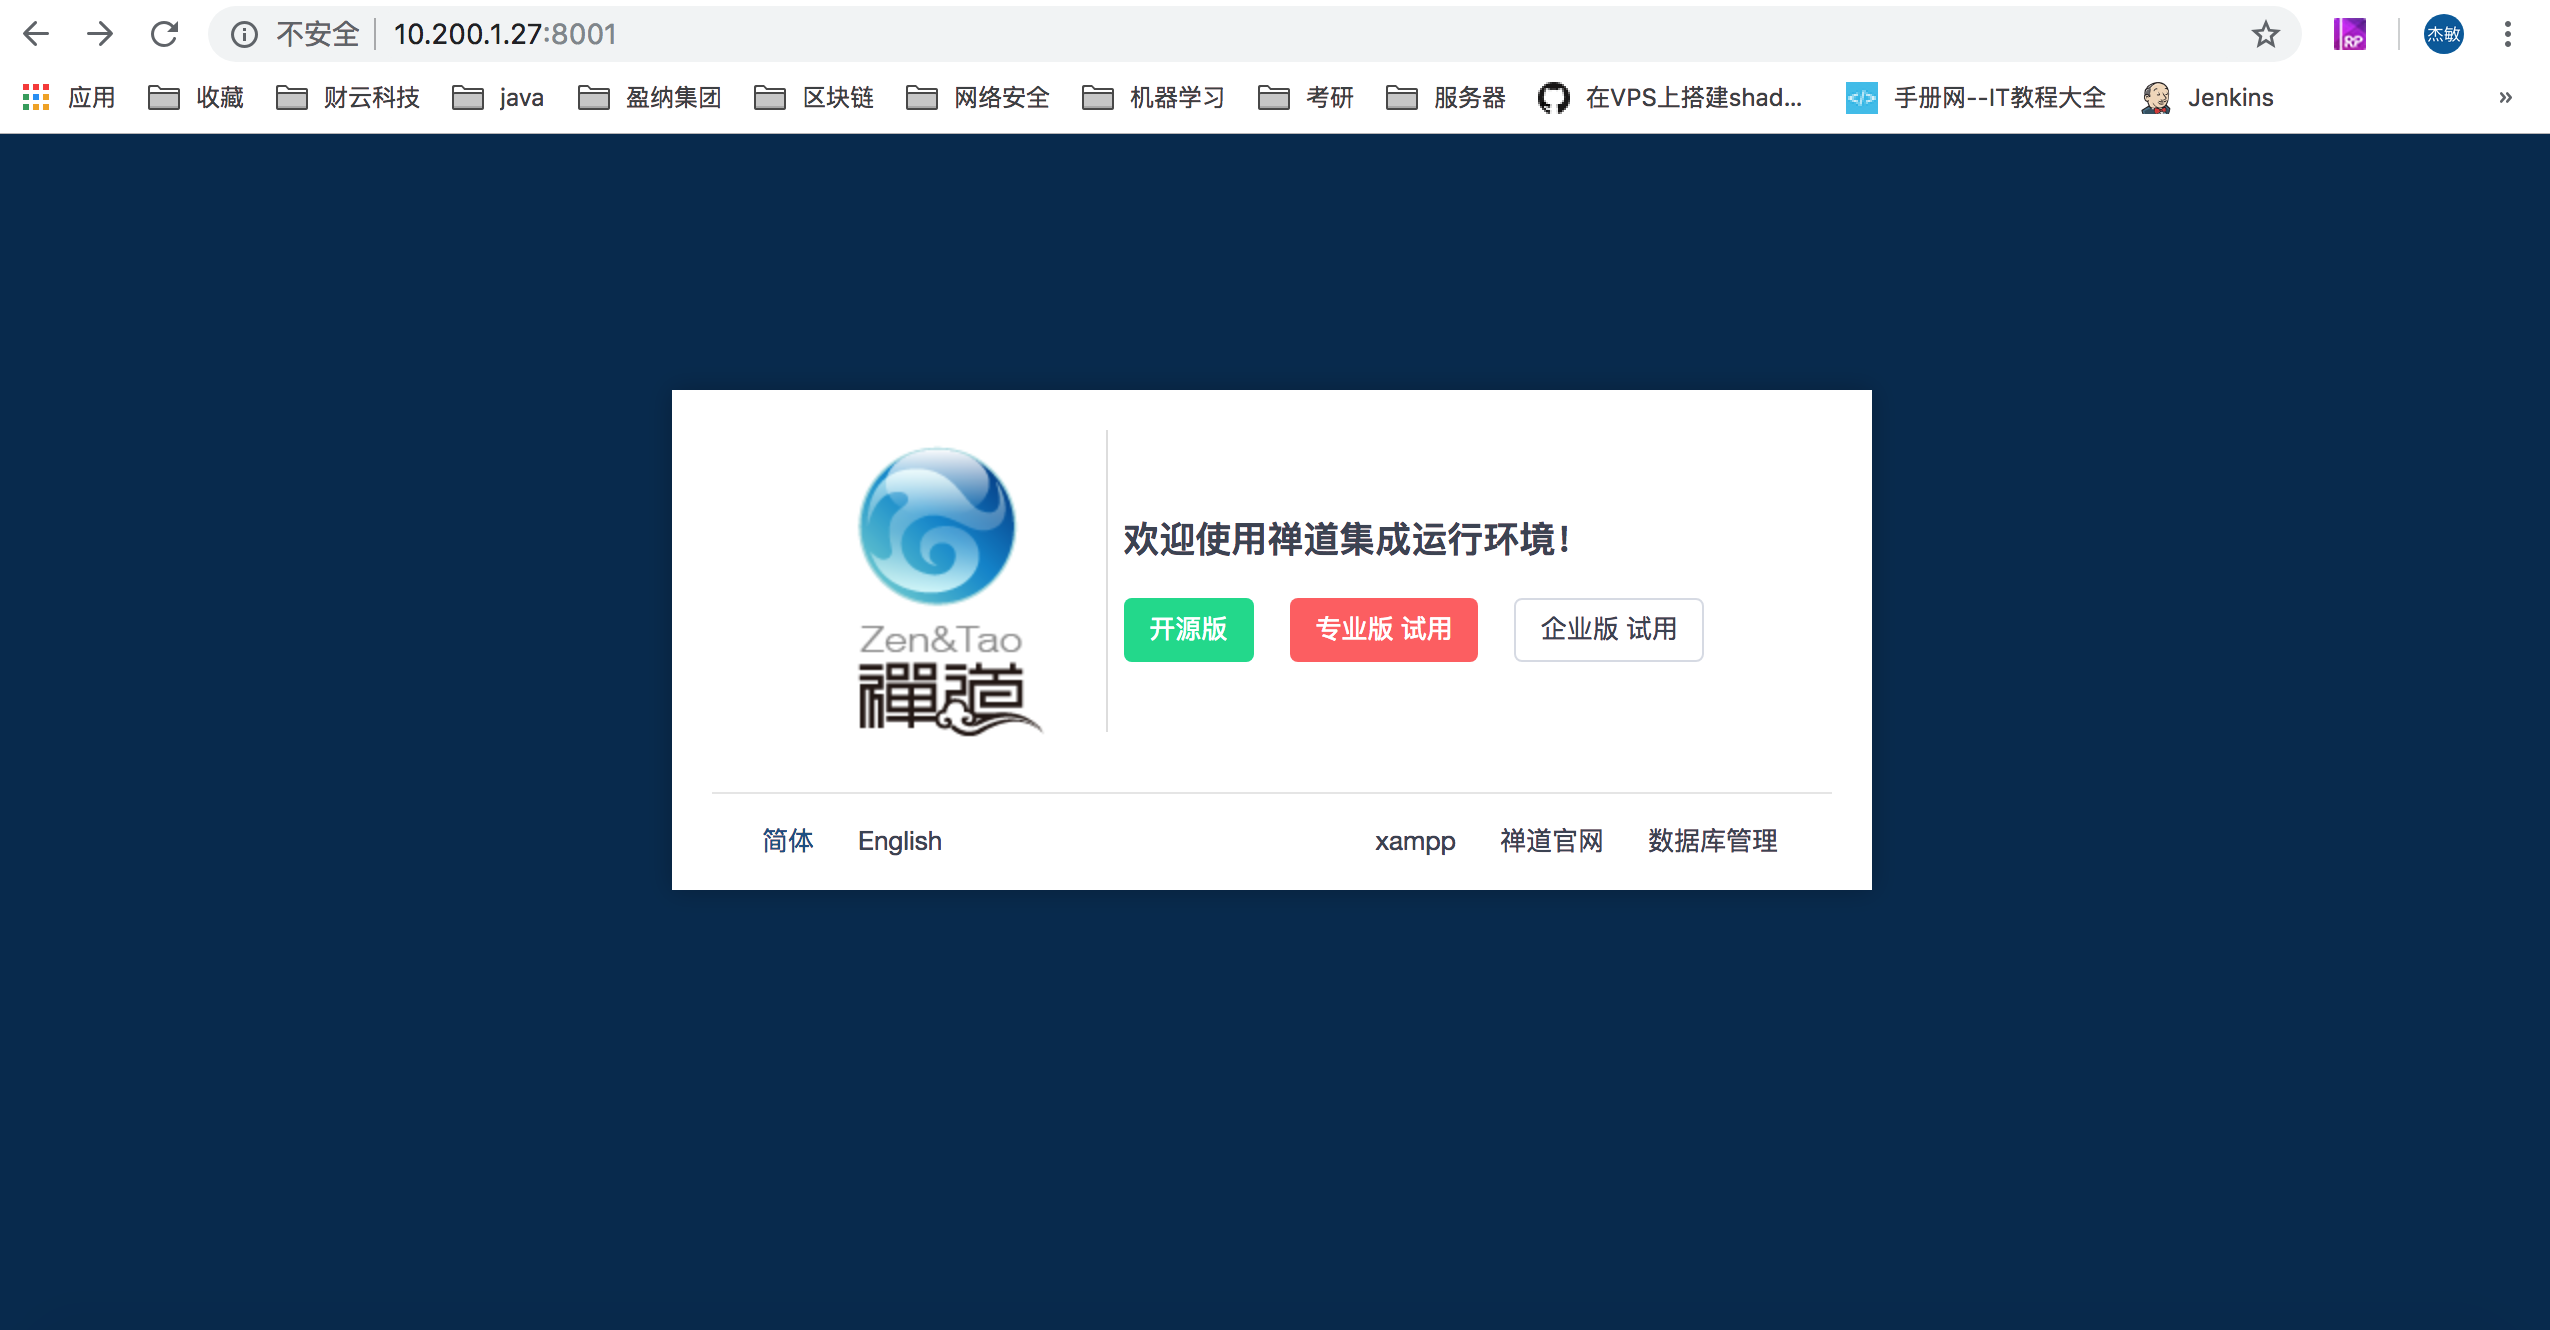Open the RP extension icon
Image resolution: width=2550 pixels, height=1330 pixels.
click(x=2349, y=34)
